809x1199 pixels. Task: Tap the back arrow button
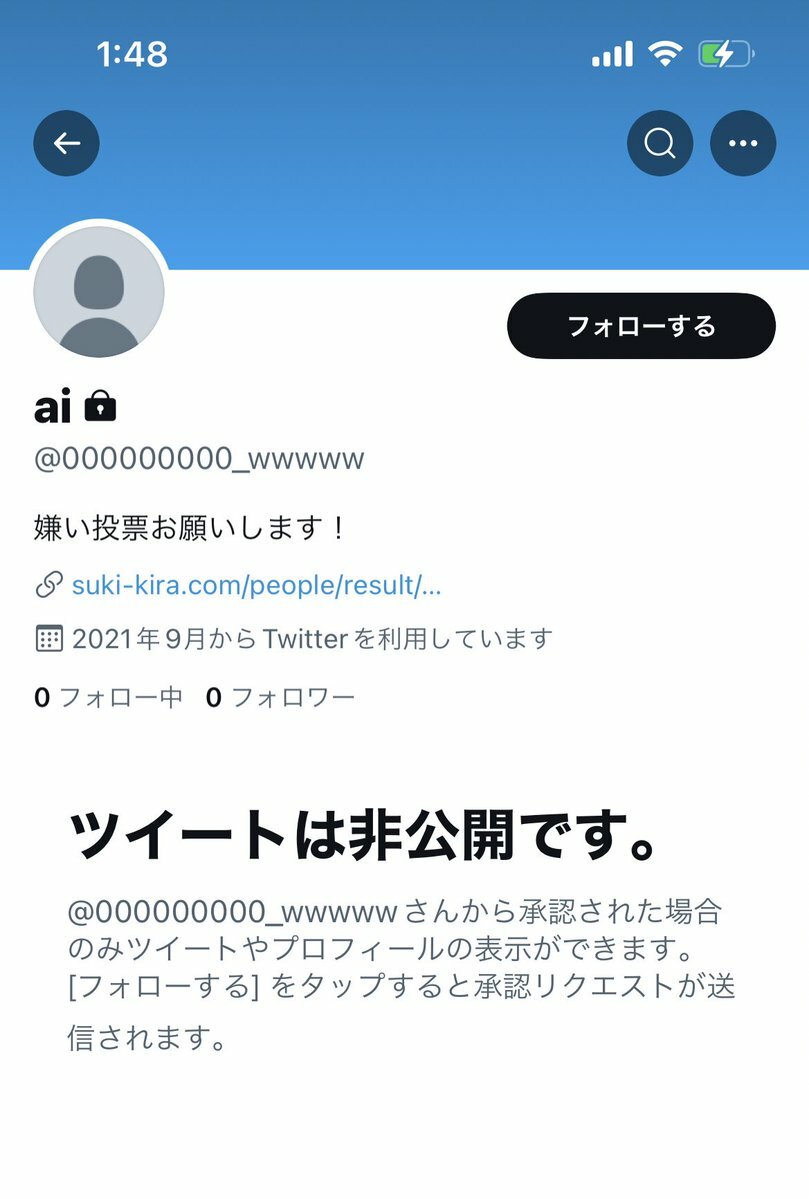tap(67, 143)
